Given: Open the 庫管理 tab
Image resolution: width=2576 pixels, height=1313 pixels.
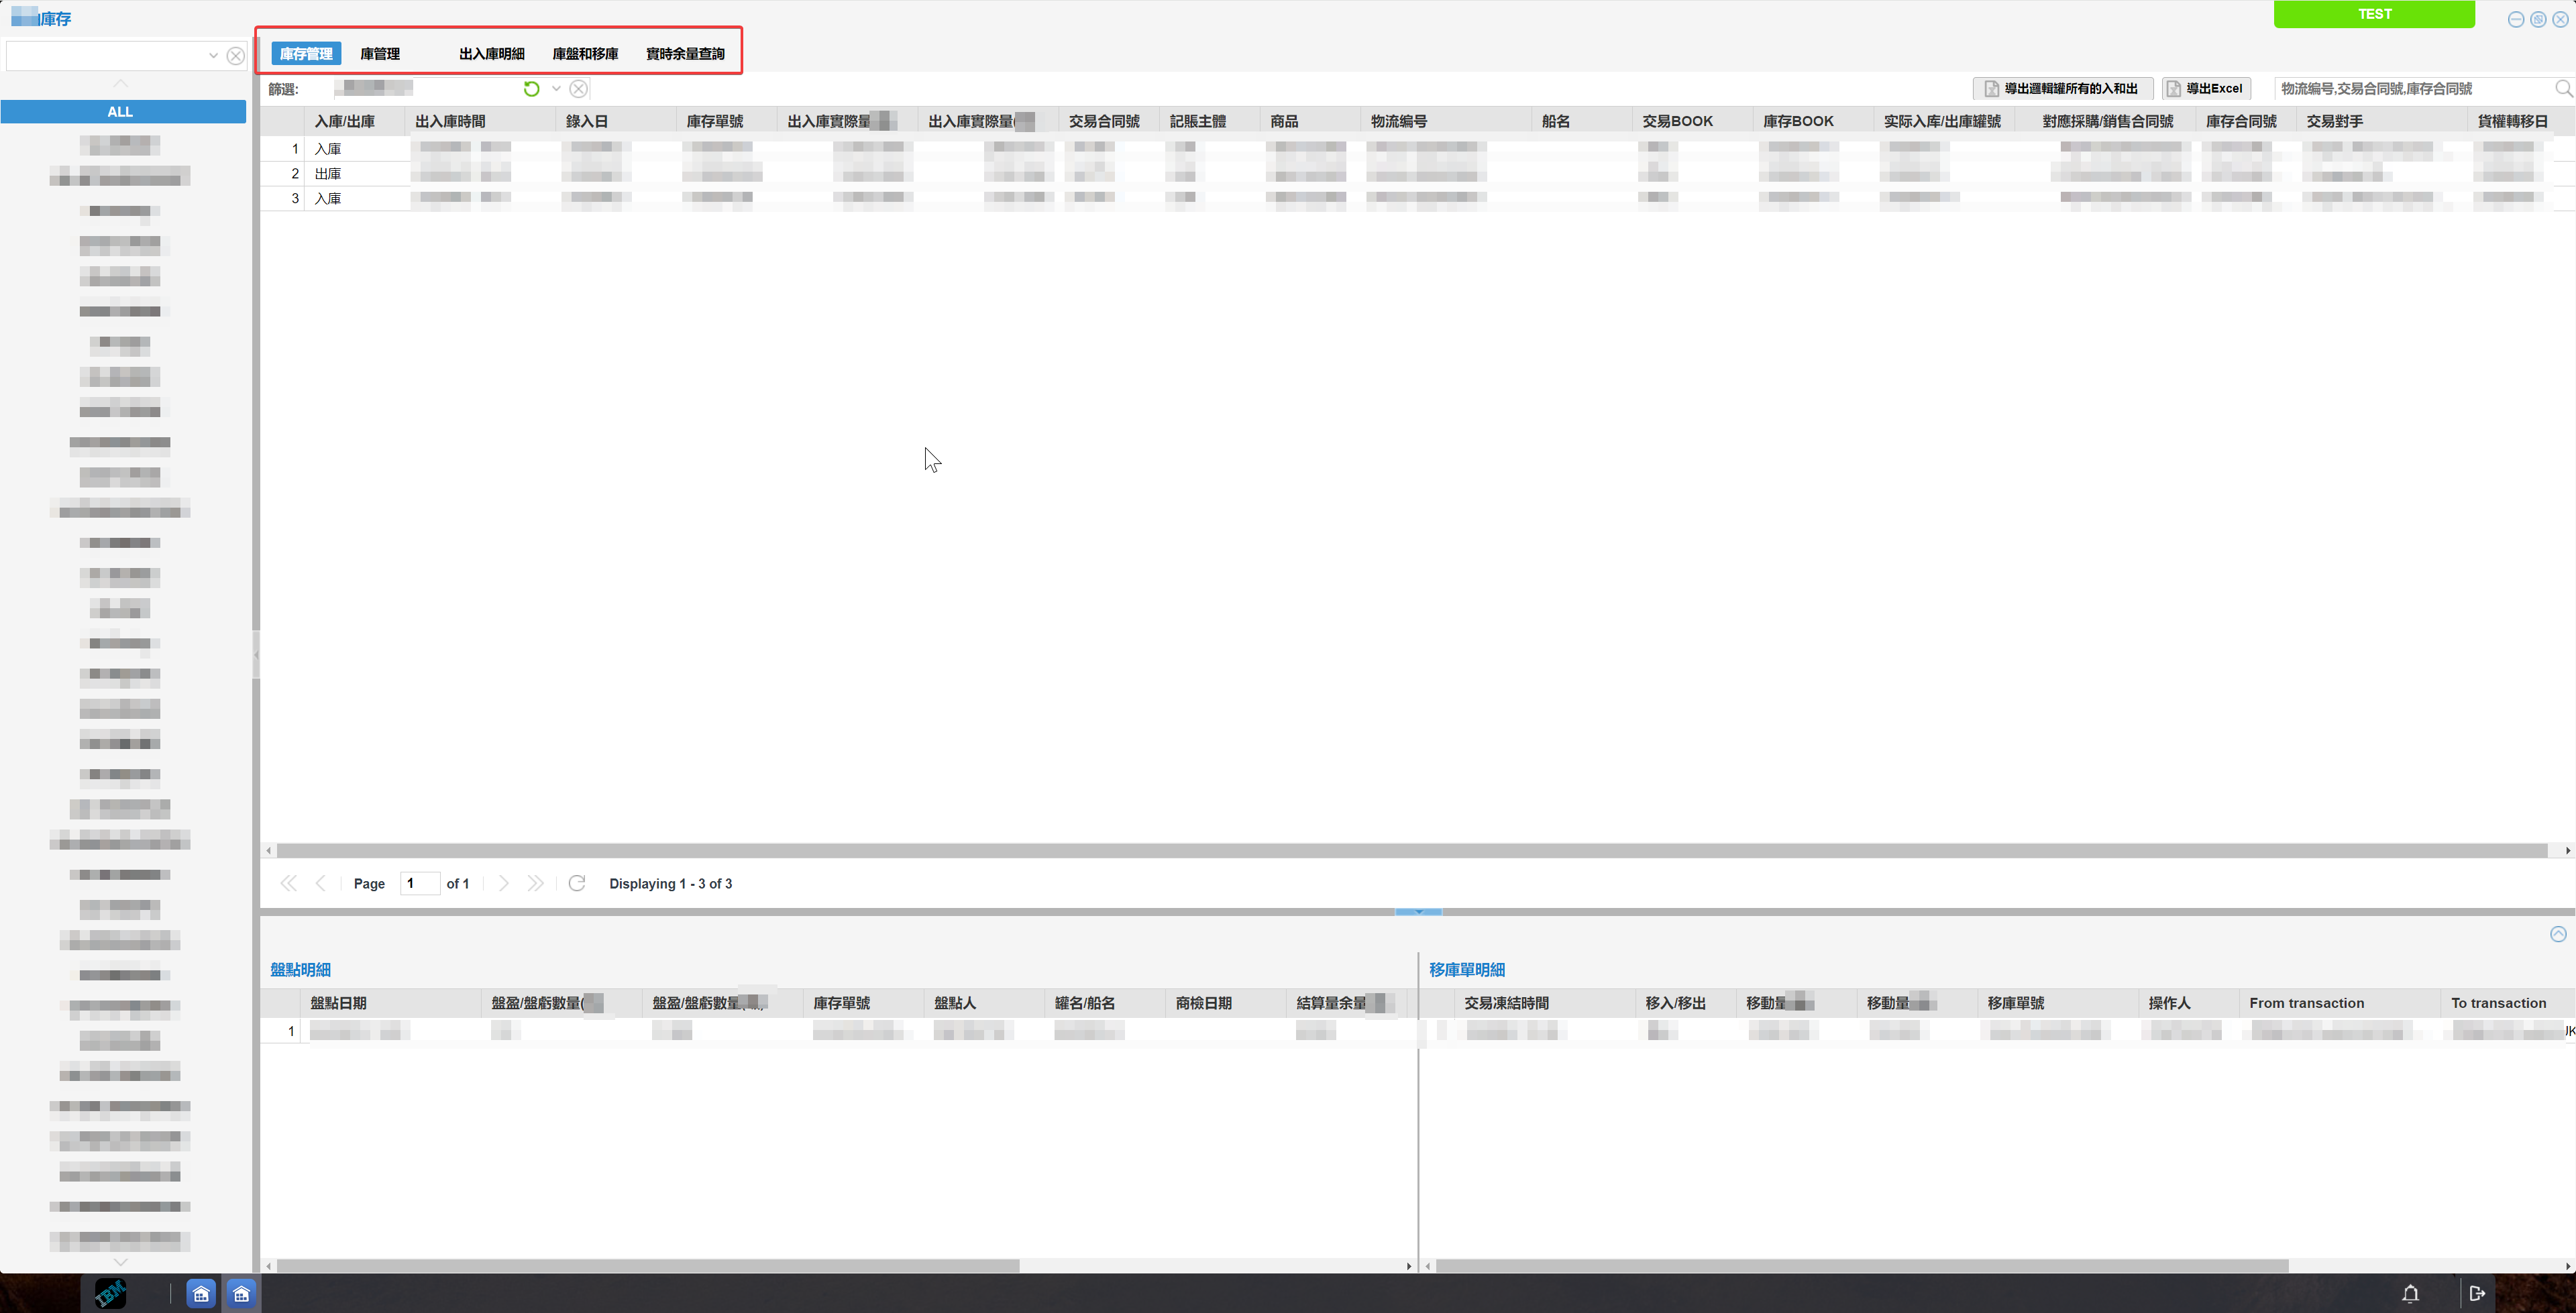Looking at the screenshot, I should (380, 54).
